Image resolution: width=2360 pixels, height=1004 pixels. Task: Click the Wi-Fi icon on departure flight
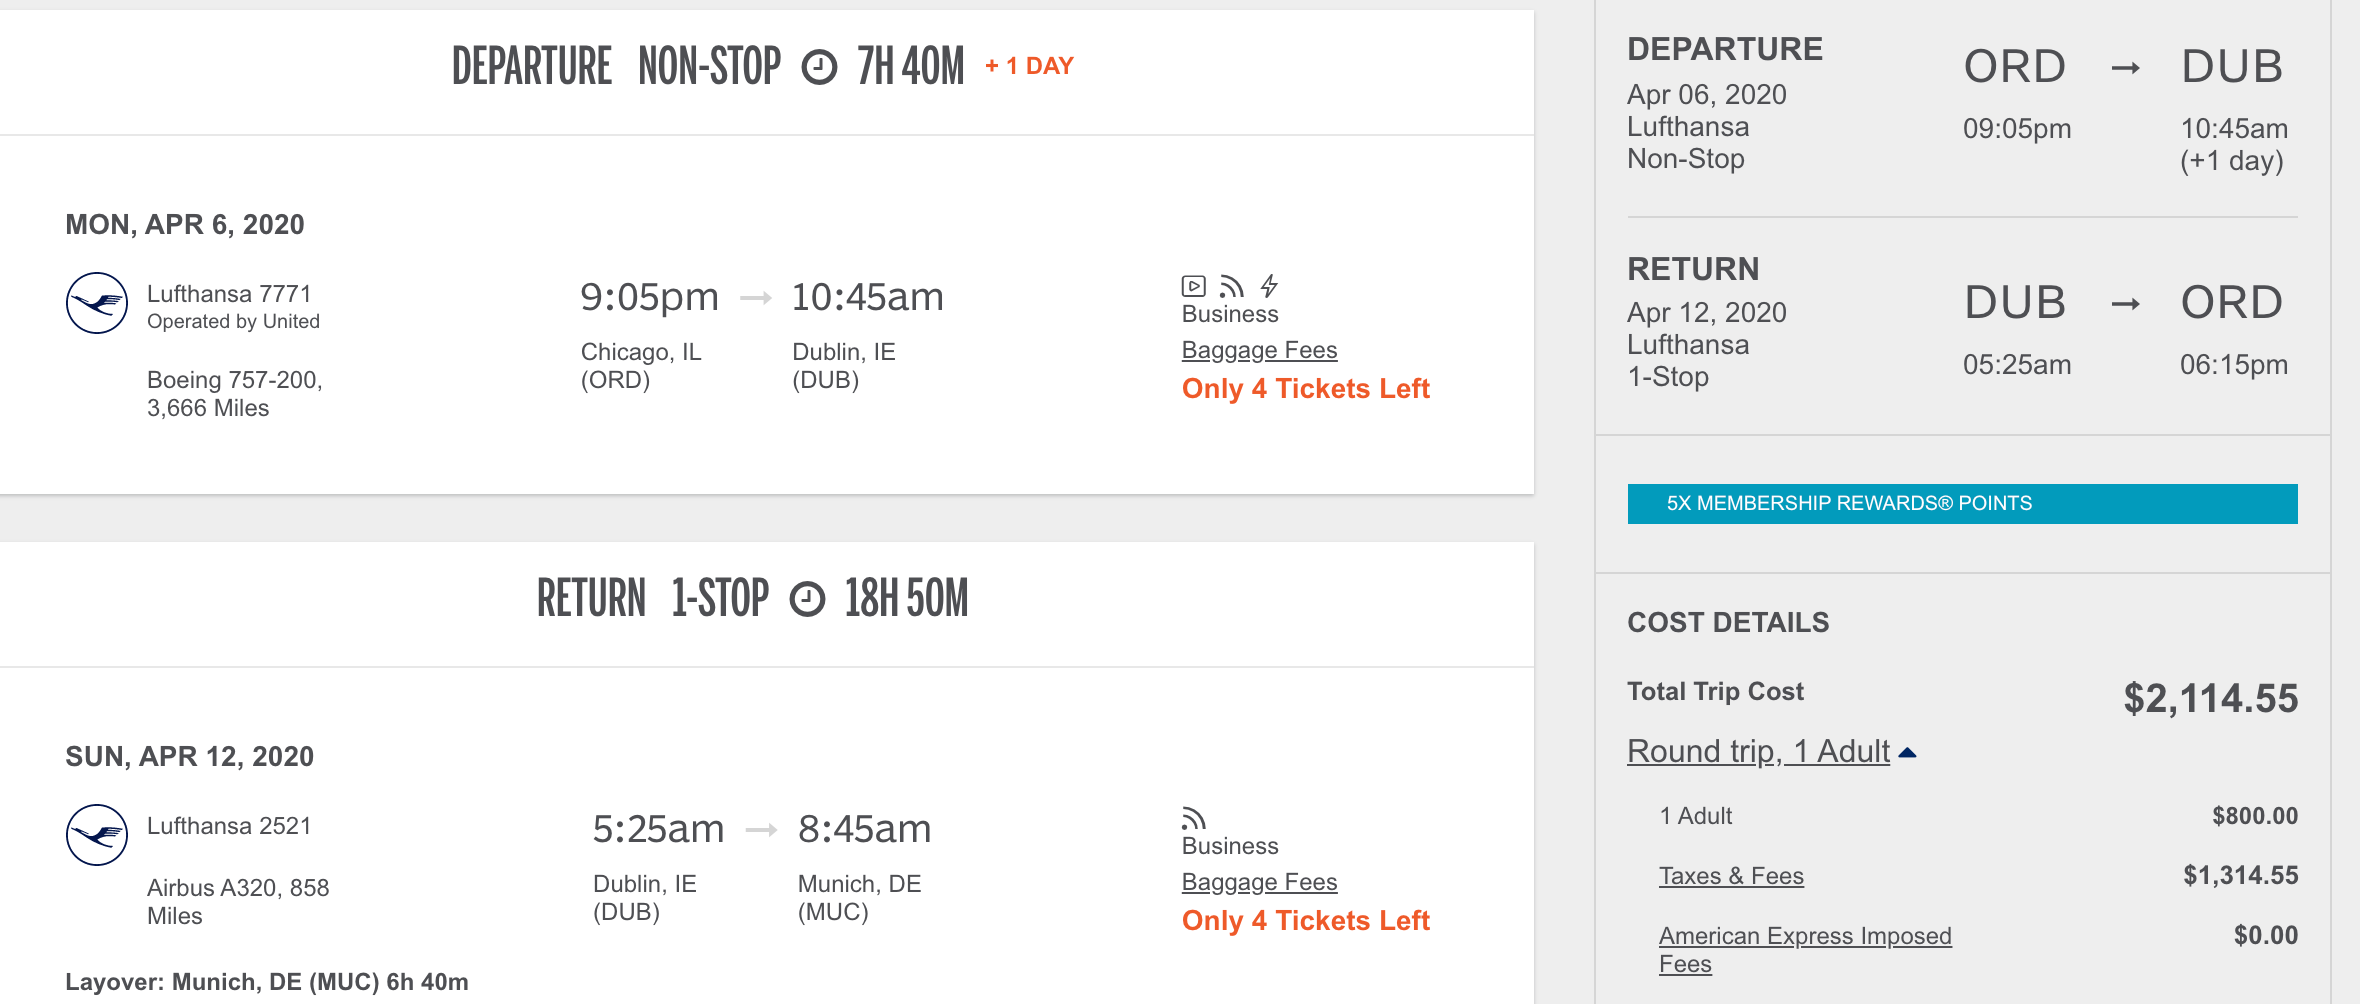pos(1232,287)
